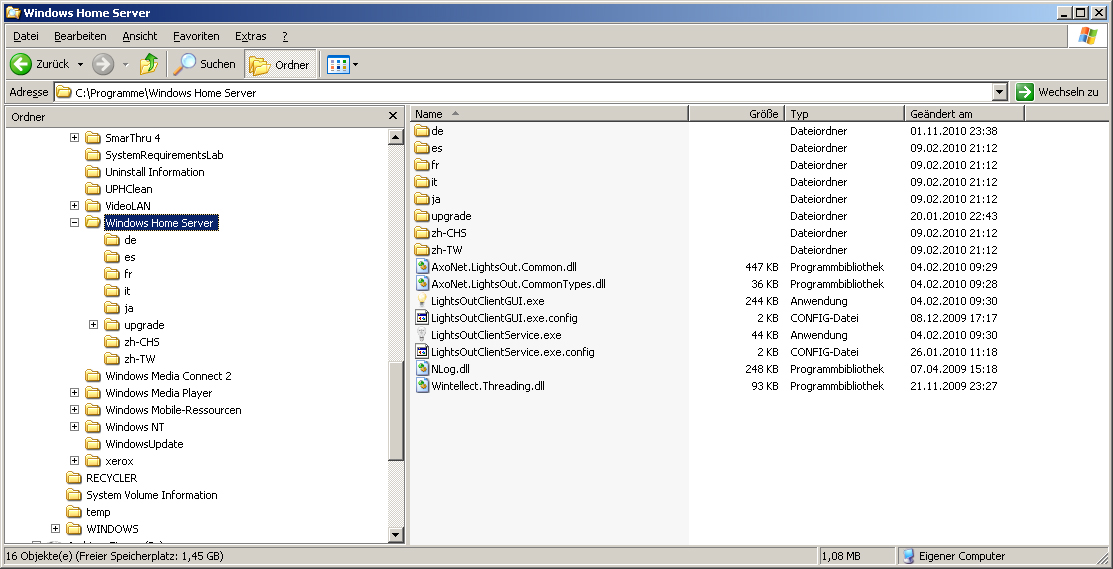Open the Suchen search tool

point(204,64)
